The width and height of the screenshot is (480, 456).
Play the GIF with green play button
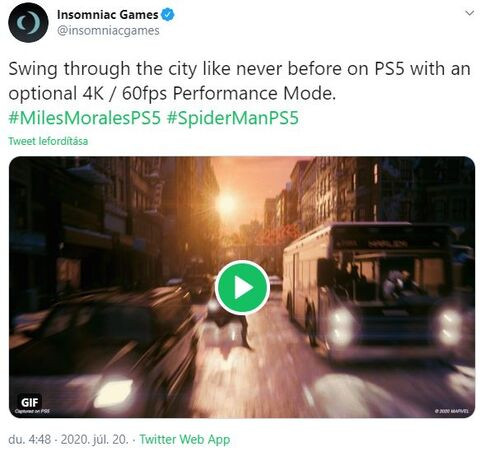[242, 288]
